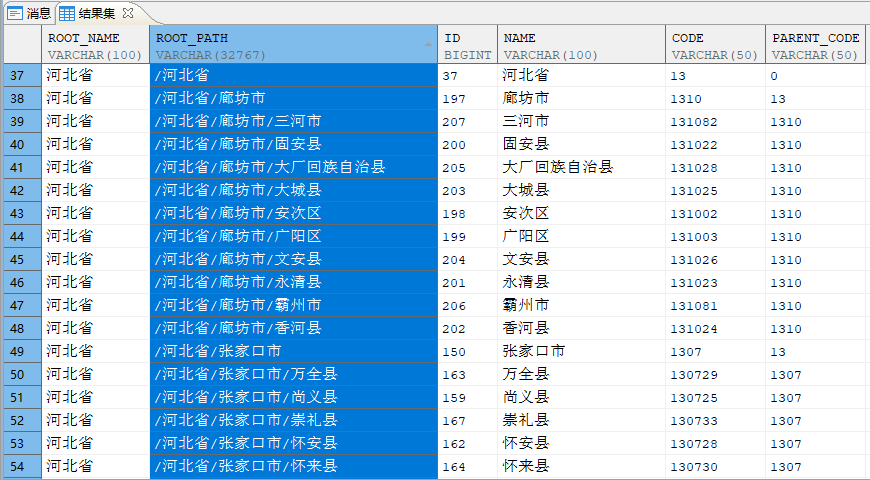Viewport: 870px width, 480px height.
Task: Select path cell /河北省/廊坊市/永清县
Action: coord(294,282)
